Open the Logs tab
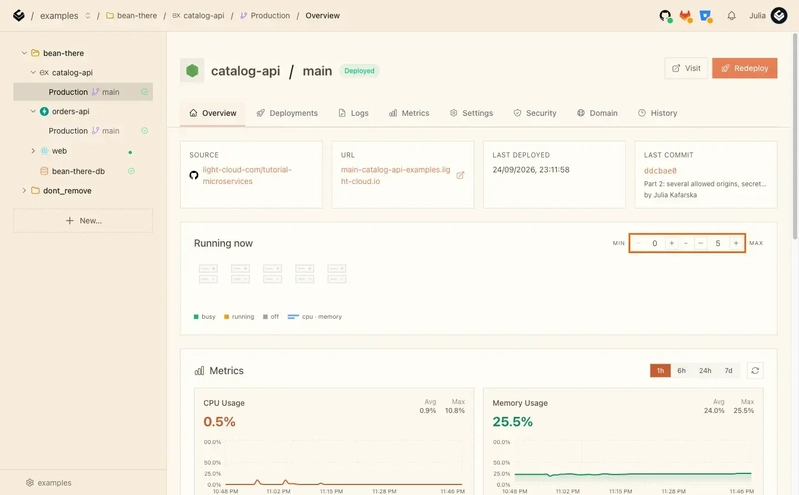Viewport: 799px width, 495px height. 353,113
